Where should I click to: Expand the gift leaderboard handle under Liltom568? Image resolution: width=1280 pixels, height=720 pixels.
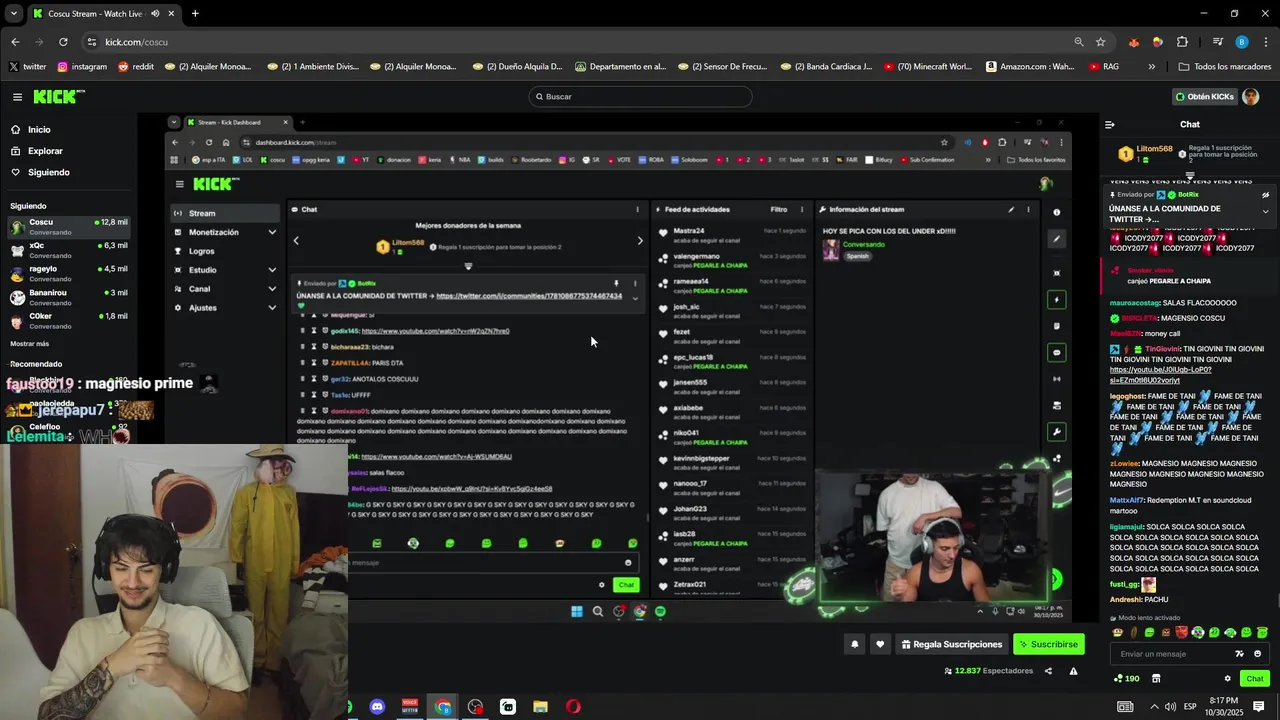click(1190, 175)
